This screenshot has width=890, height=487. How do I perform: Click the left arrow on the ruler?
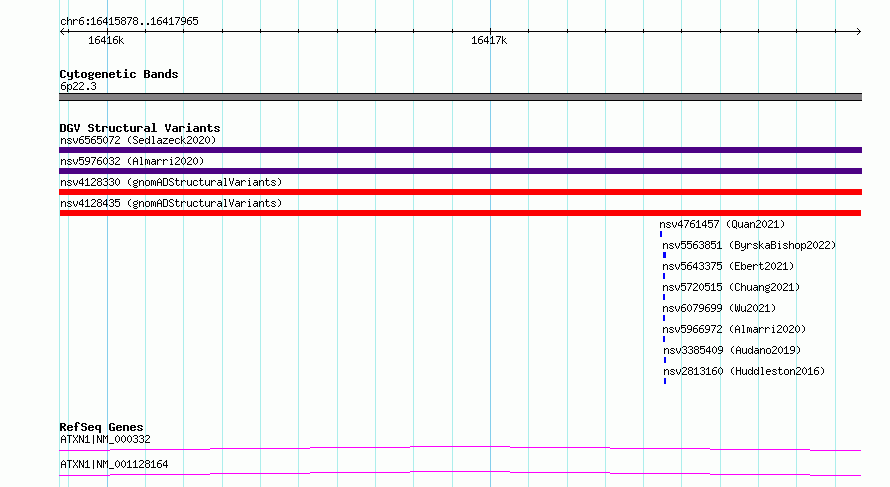point(63,31)
